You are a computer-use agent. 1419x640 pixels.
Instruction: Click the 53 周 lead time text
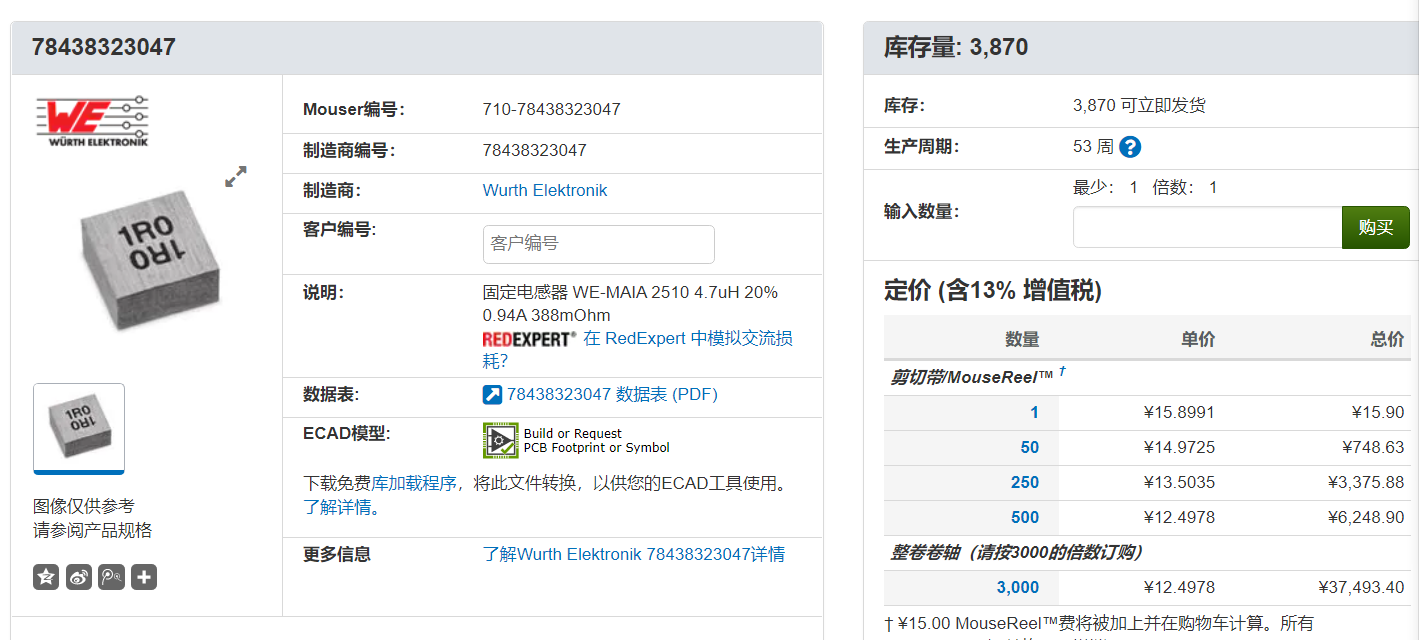pyautogui.click(x=1093, y=147)
